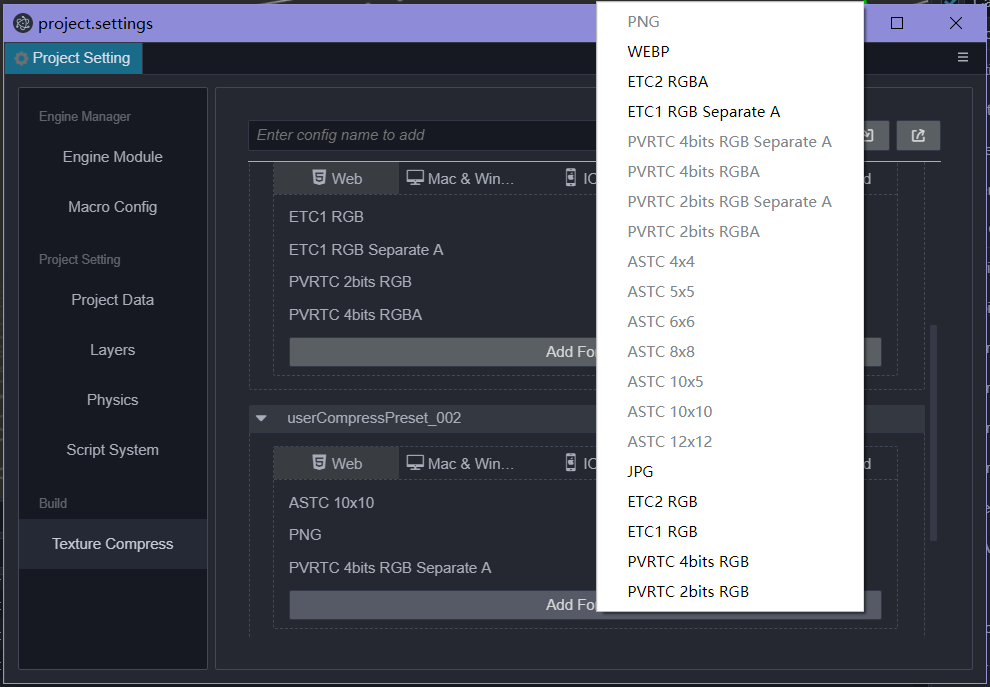Screen dimensions: 990x687
Task: Select PNG row in userCompressPreset_002
Action: [305, 534]
